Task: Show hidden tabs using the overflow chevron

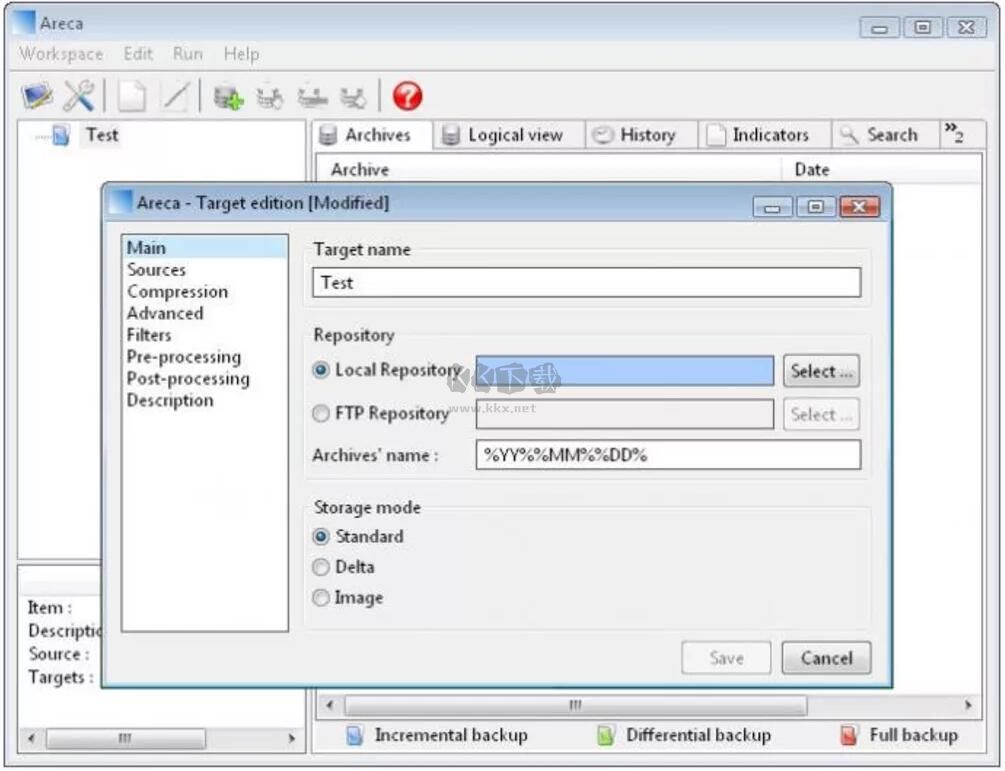Action: click(x=953, y=134)
